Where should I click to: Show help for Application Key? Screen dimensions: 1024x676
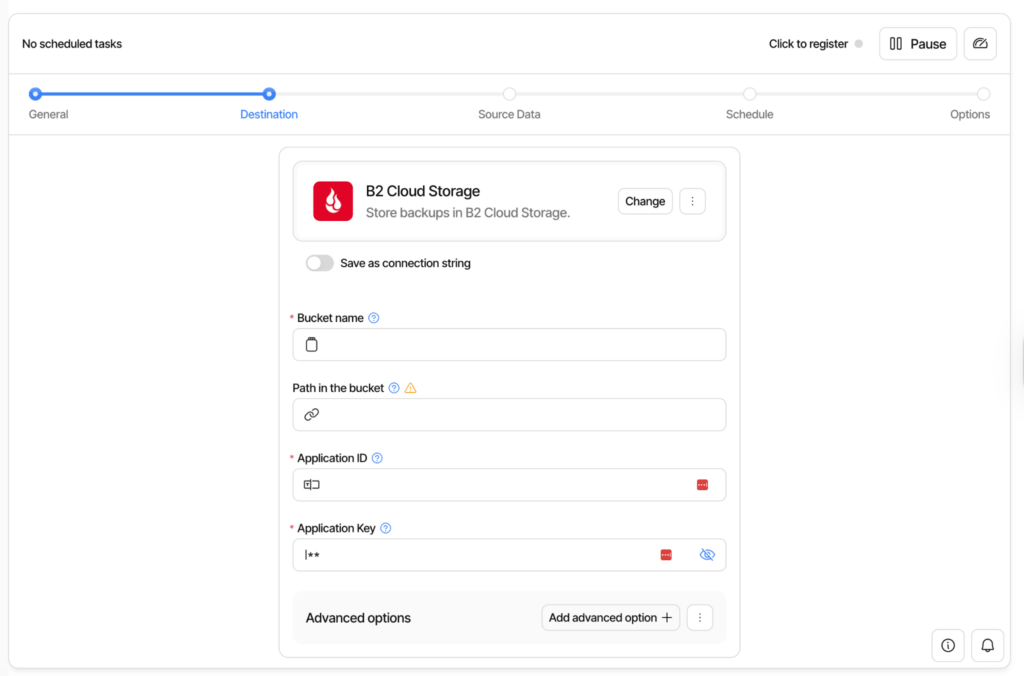tap(385, 528)
